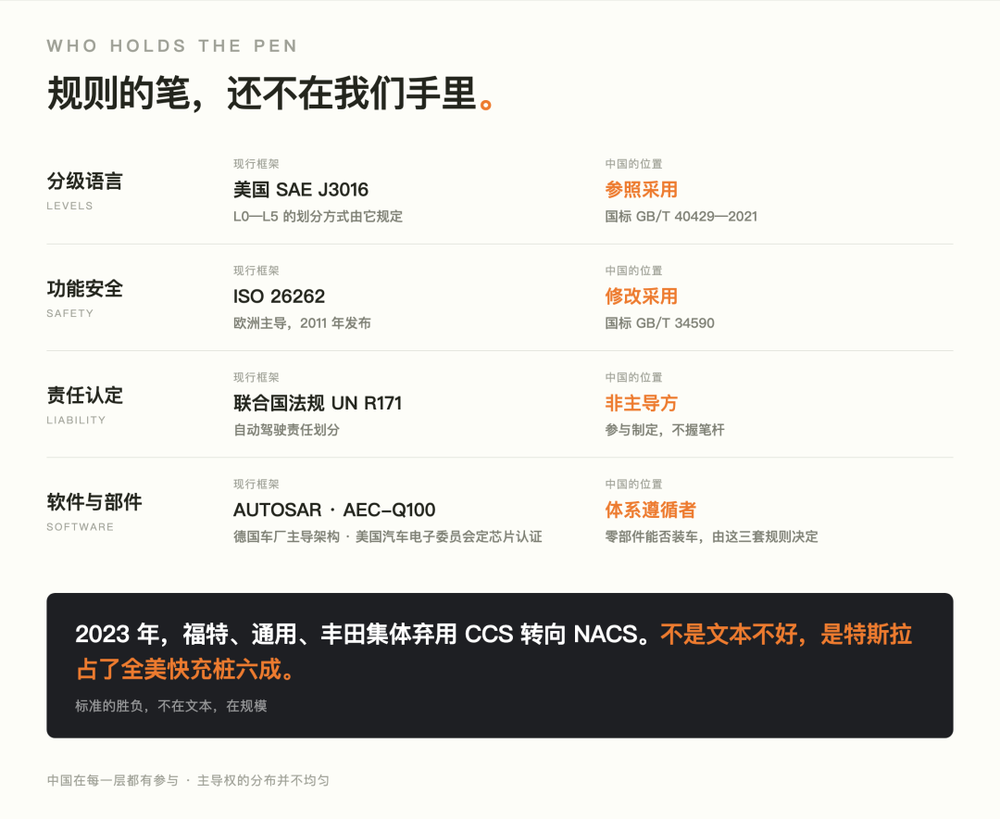Image resolution: width=1000 pixels, height=819 pixels.
Task: Click the 'WHO HOLDS THE PEN' eyebrow text
Action: (172, 46)
